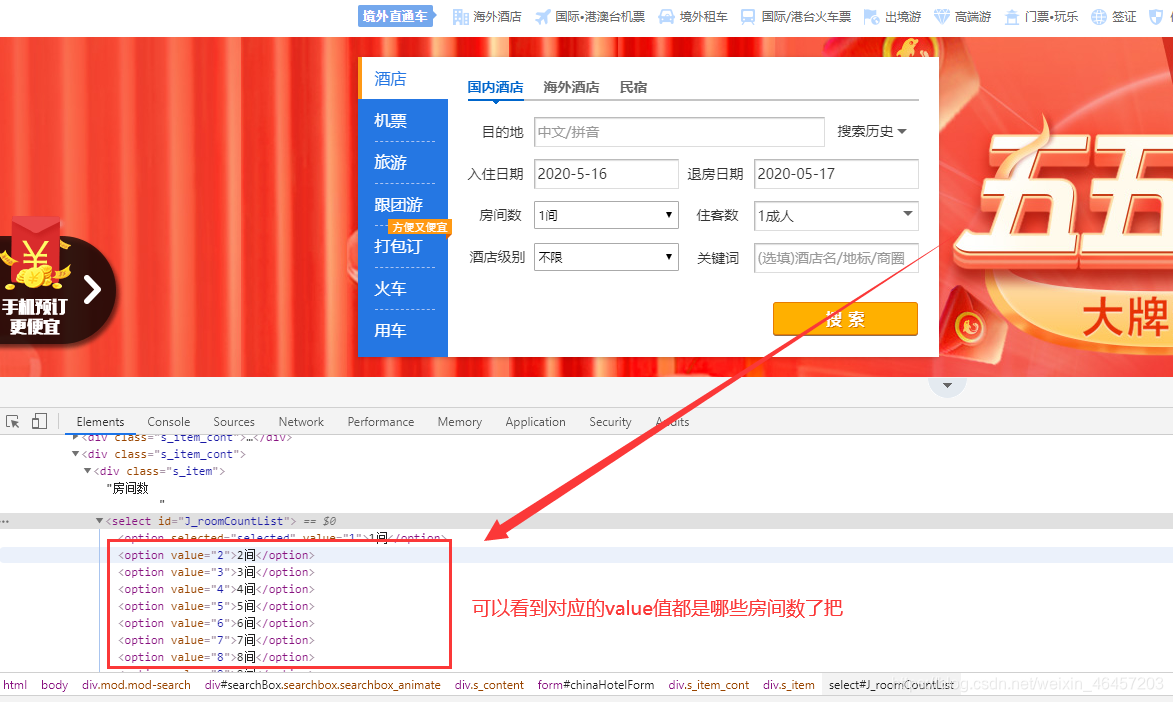Switch to the 民宿 tab
Image resolution: width=1173 pixels, height=702 pixels.
(x=633, y=88)
